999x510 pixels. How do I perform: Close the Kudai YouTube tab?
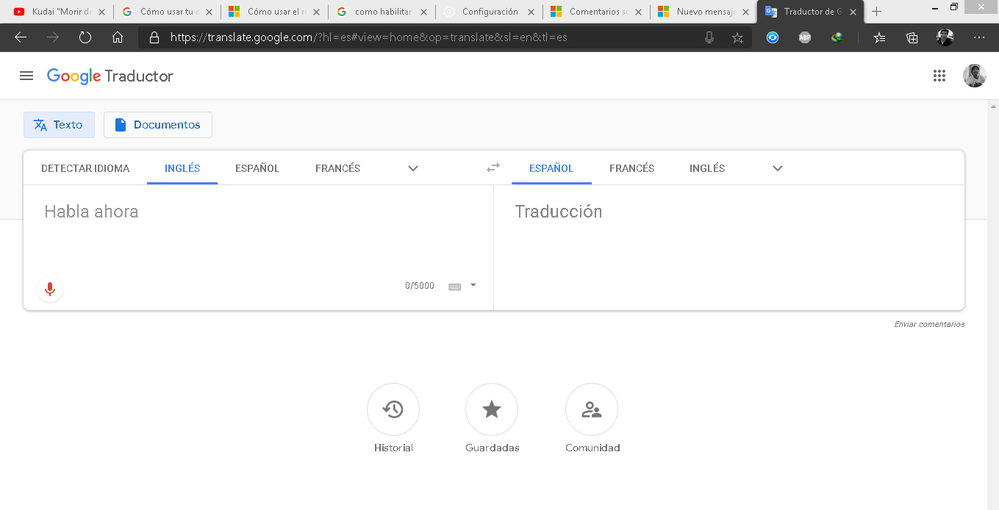click(101, 11)
